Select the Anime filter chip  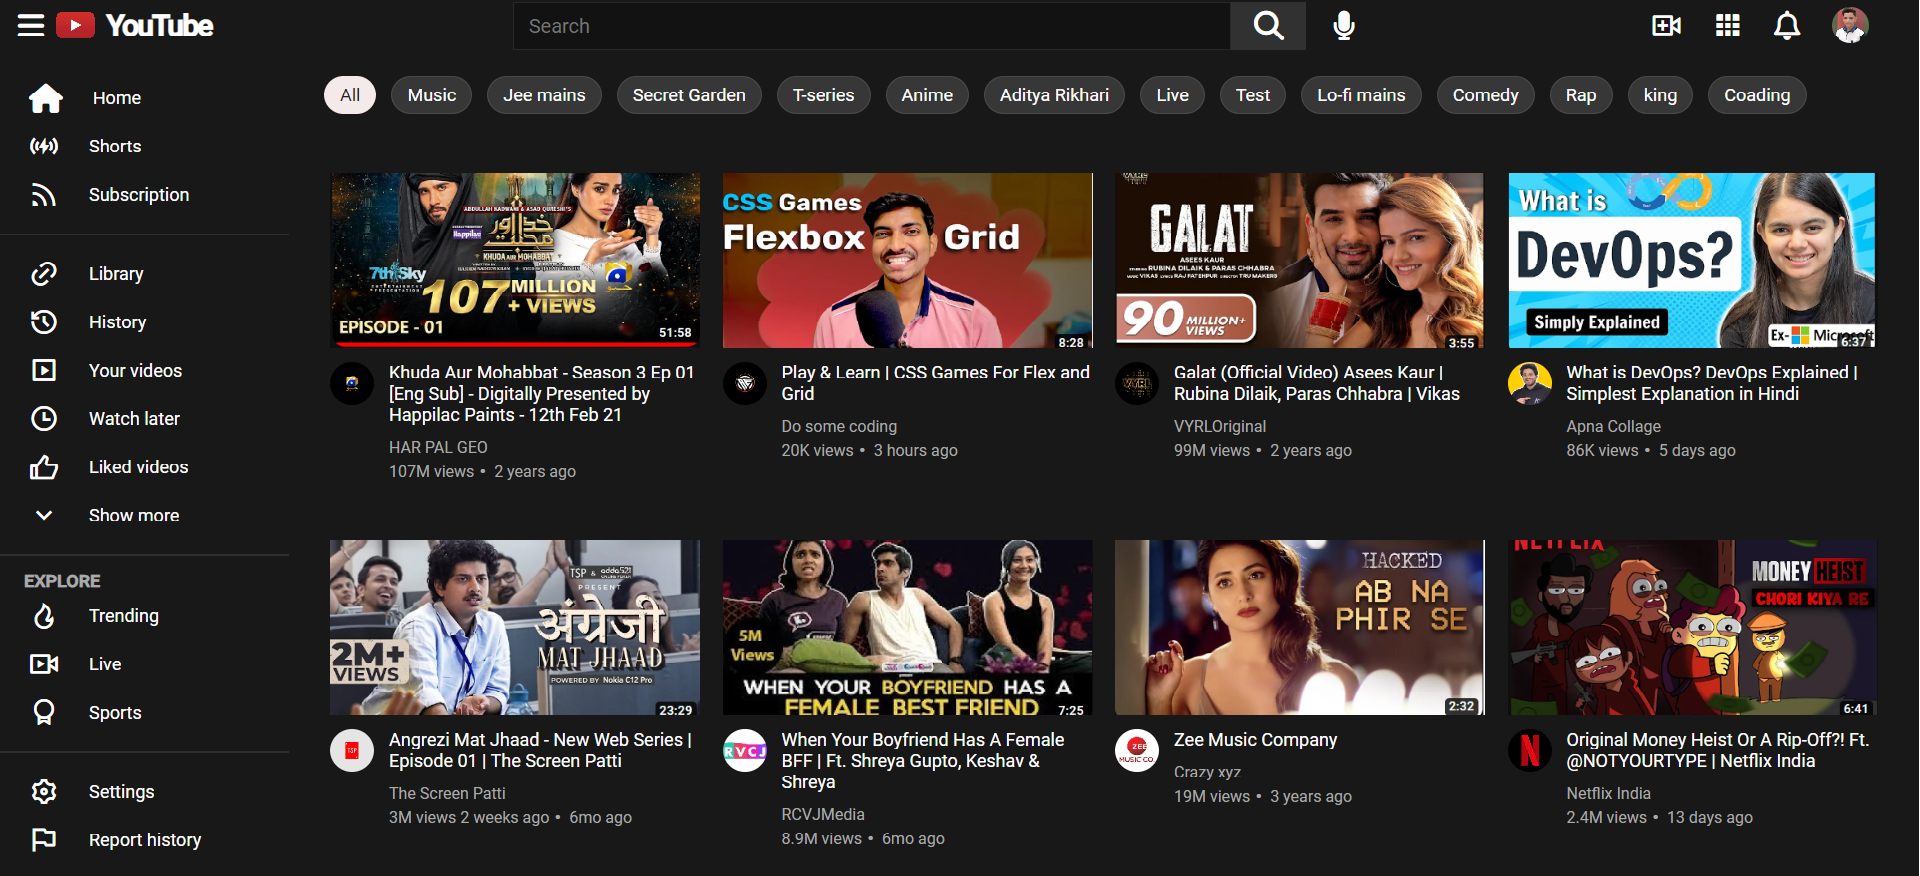point(927,95)
